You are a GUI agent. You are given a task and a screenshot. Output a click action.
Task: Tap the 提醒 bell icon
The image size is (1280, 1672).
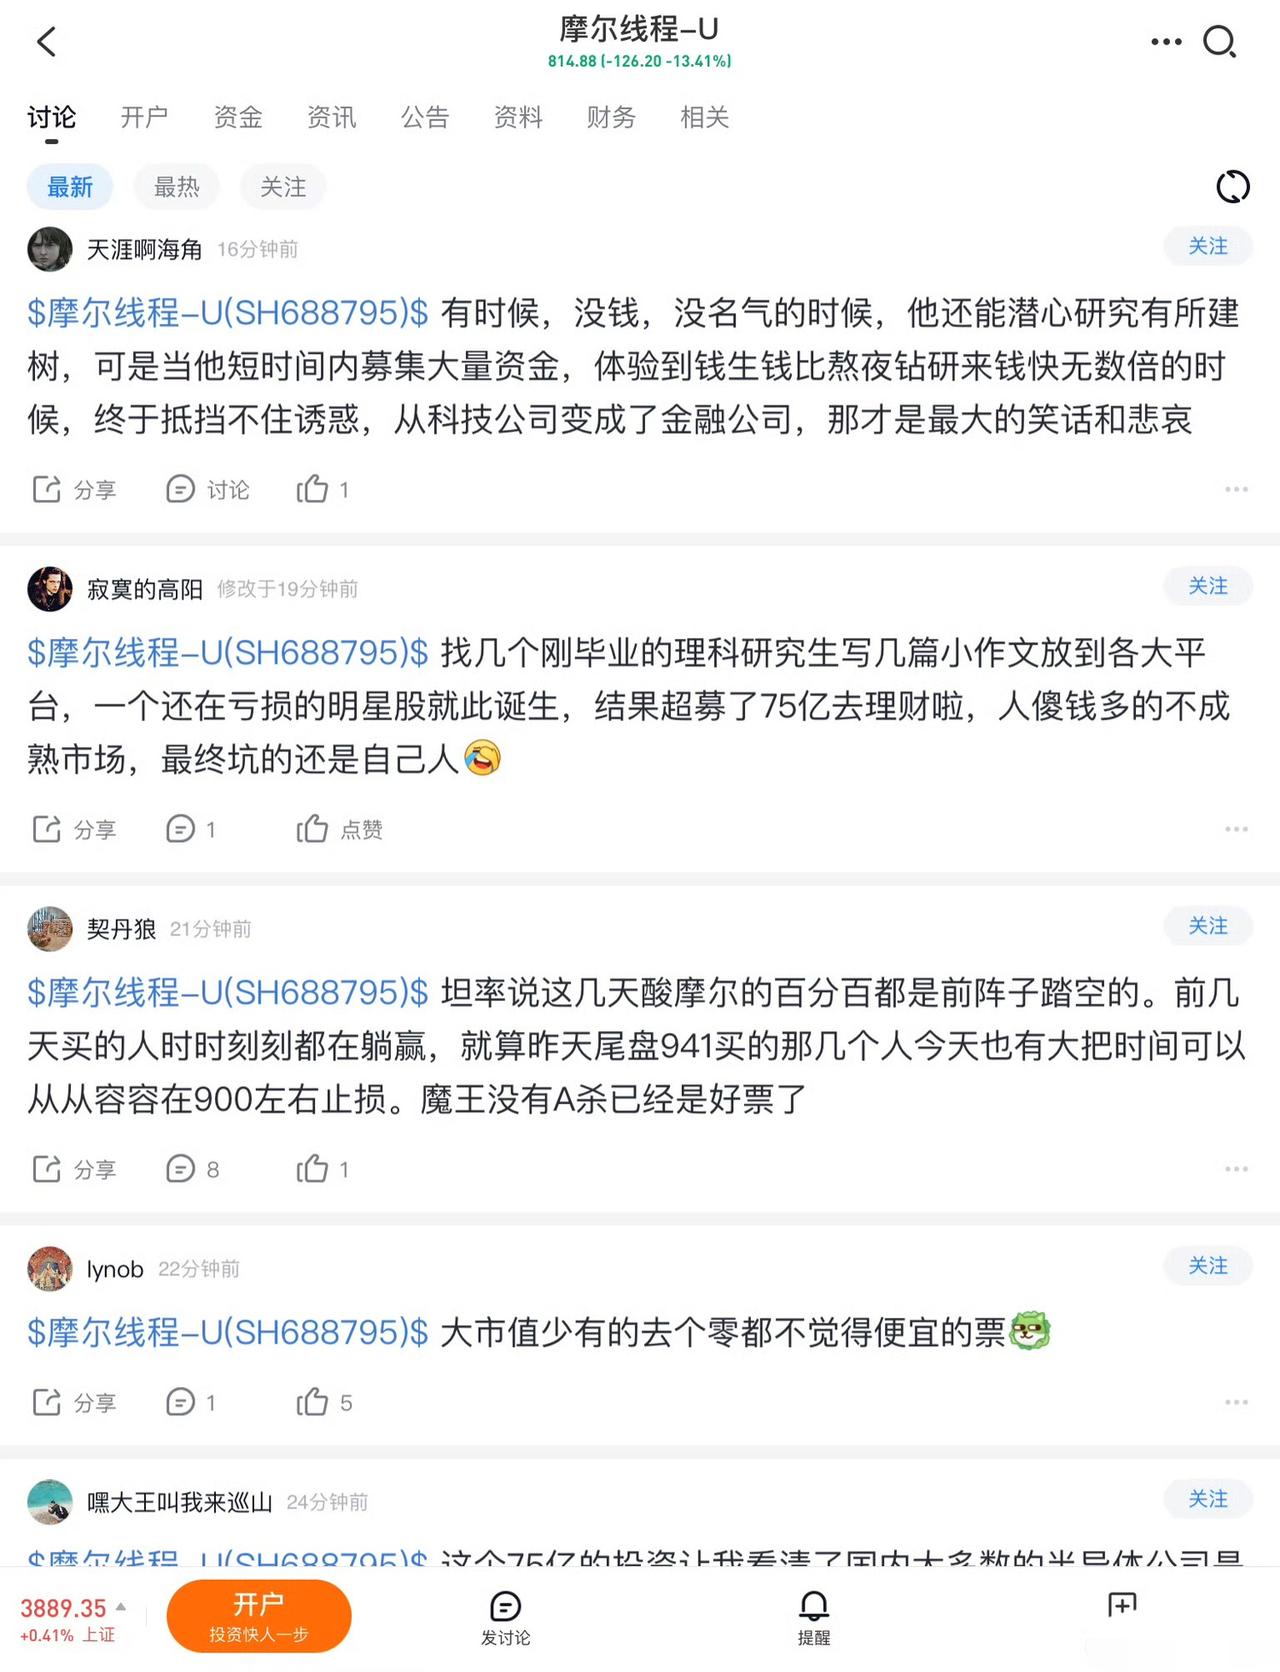click(813, 1615)
